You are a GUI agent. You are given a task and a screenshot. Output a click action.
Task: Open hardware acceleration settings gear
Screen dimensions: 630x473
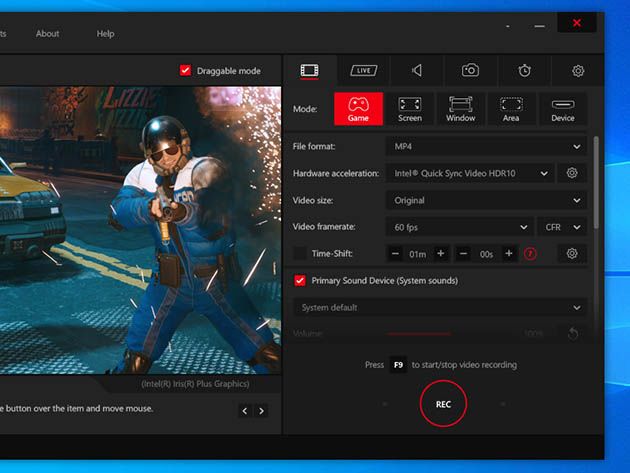tap(572, 173)
